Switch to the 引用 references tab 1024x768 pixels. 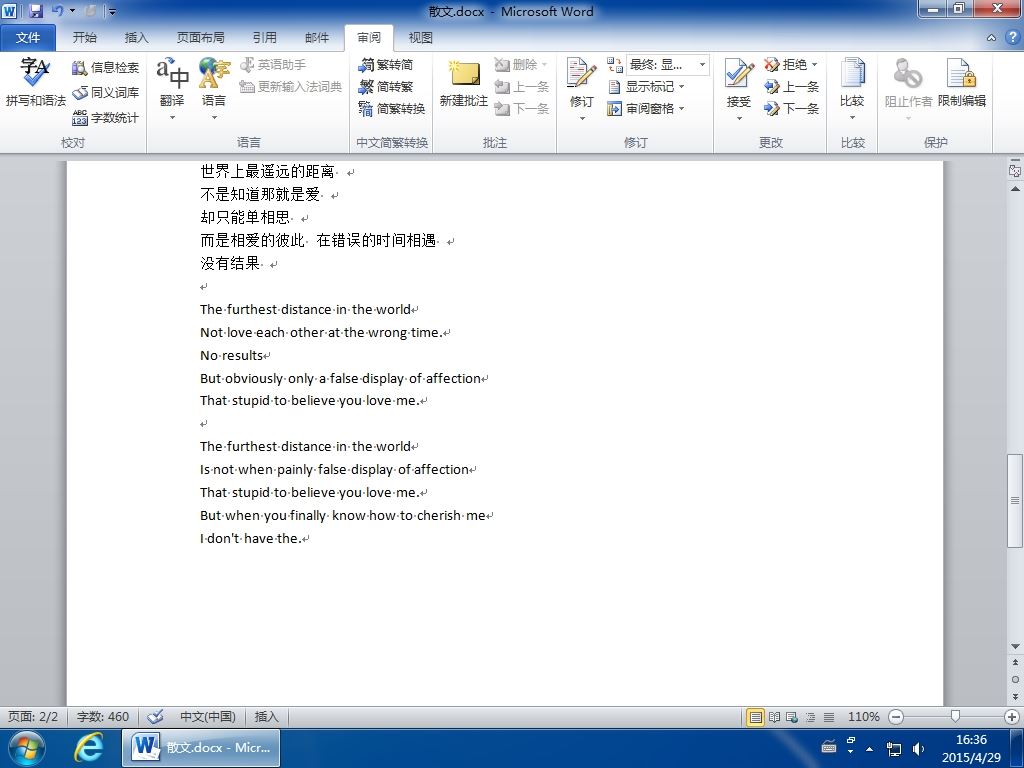264,38
